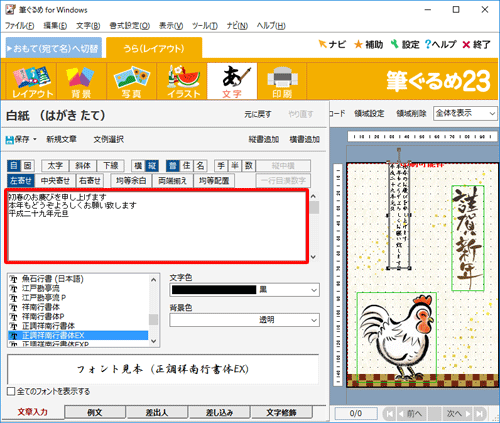The width and height of the screenshot is (500, 423).
Task: Select the 住 address style toggle
Action: click(x=187, y=166)
